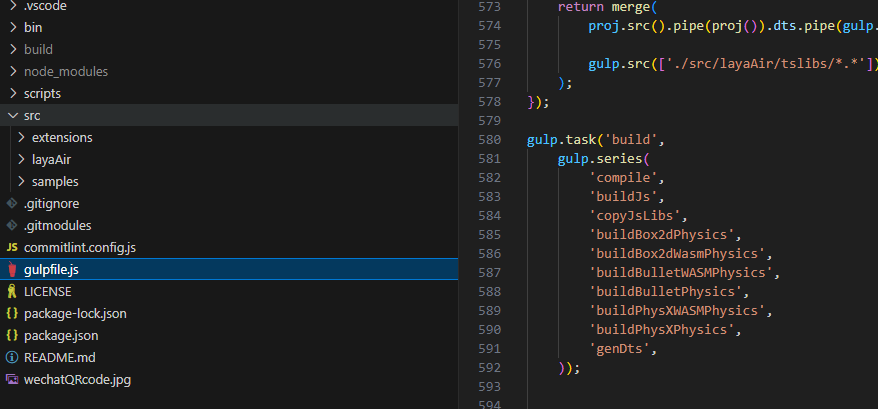Select the build folder
Viewport: 878px width, 409px height.
click(38, 50)
